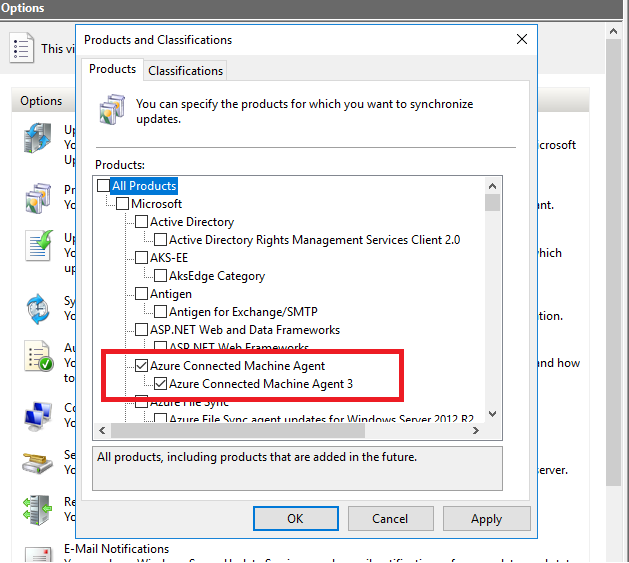Viewport: 629px width, 563px height.
Task: Click the products list scroll right arrow
Action: point(476,431)
